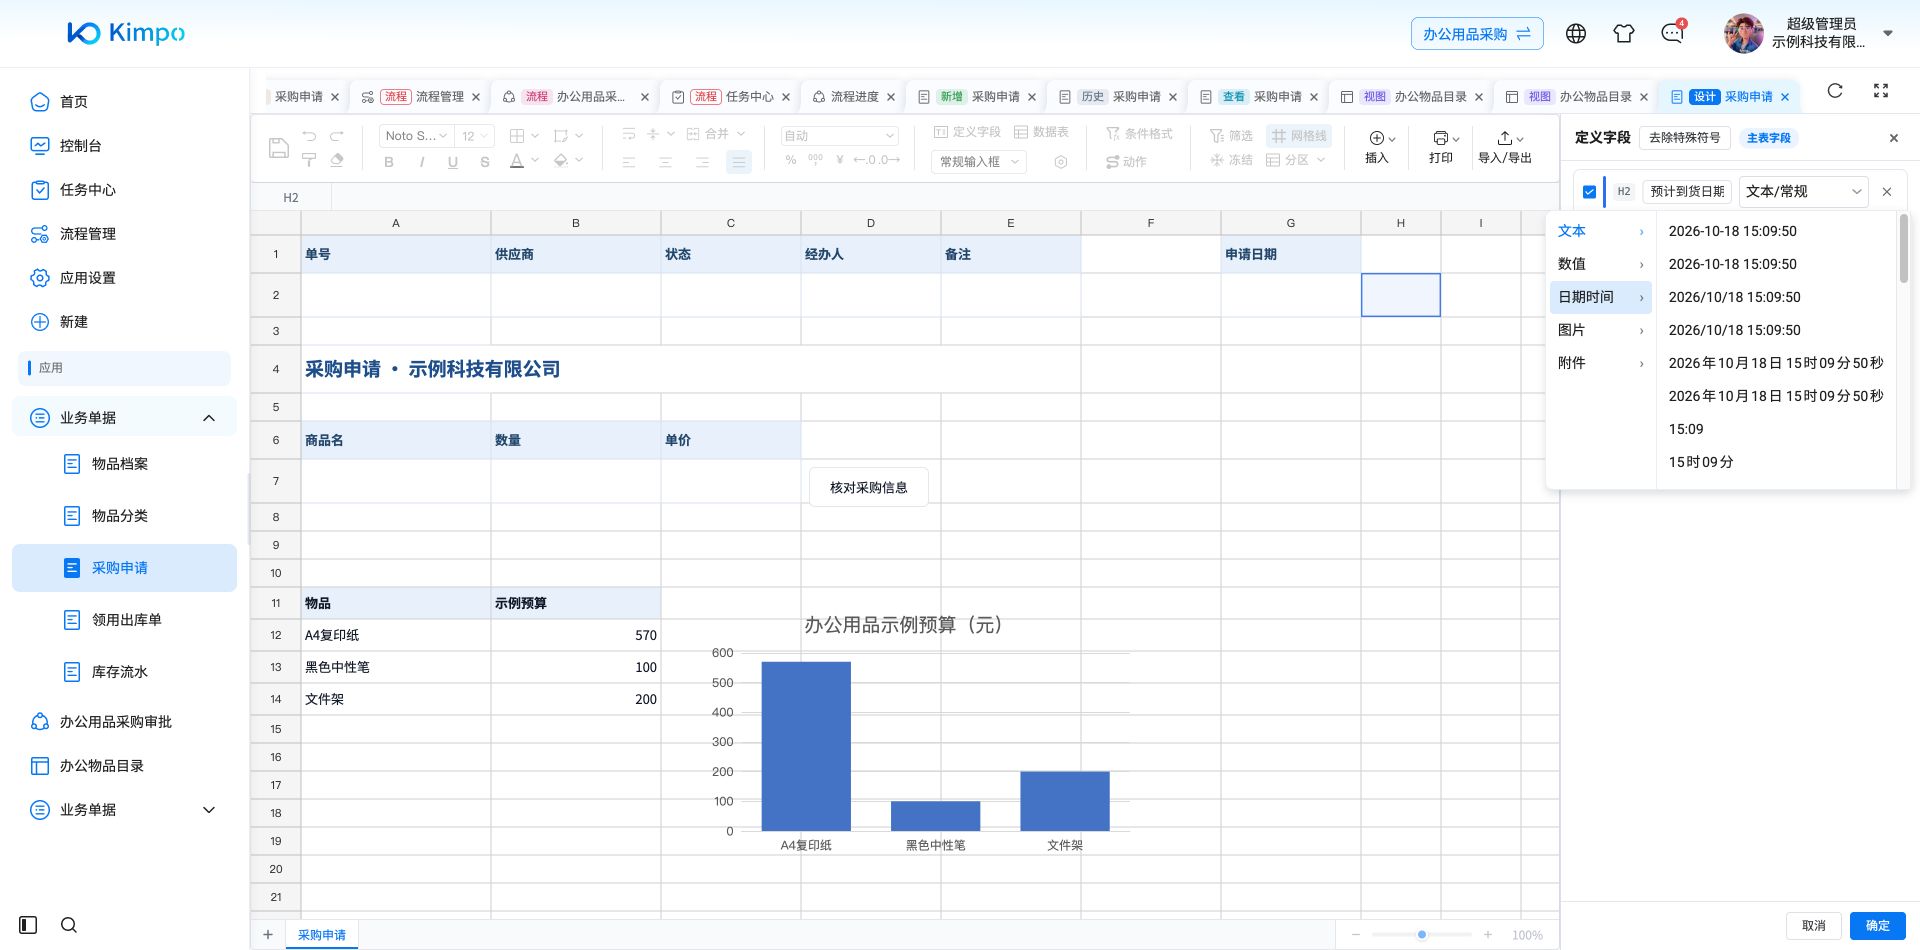Click the refresh icon above the panel
Screen dimensions: 1920x950
[x=1835, y=91]
